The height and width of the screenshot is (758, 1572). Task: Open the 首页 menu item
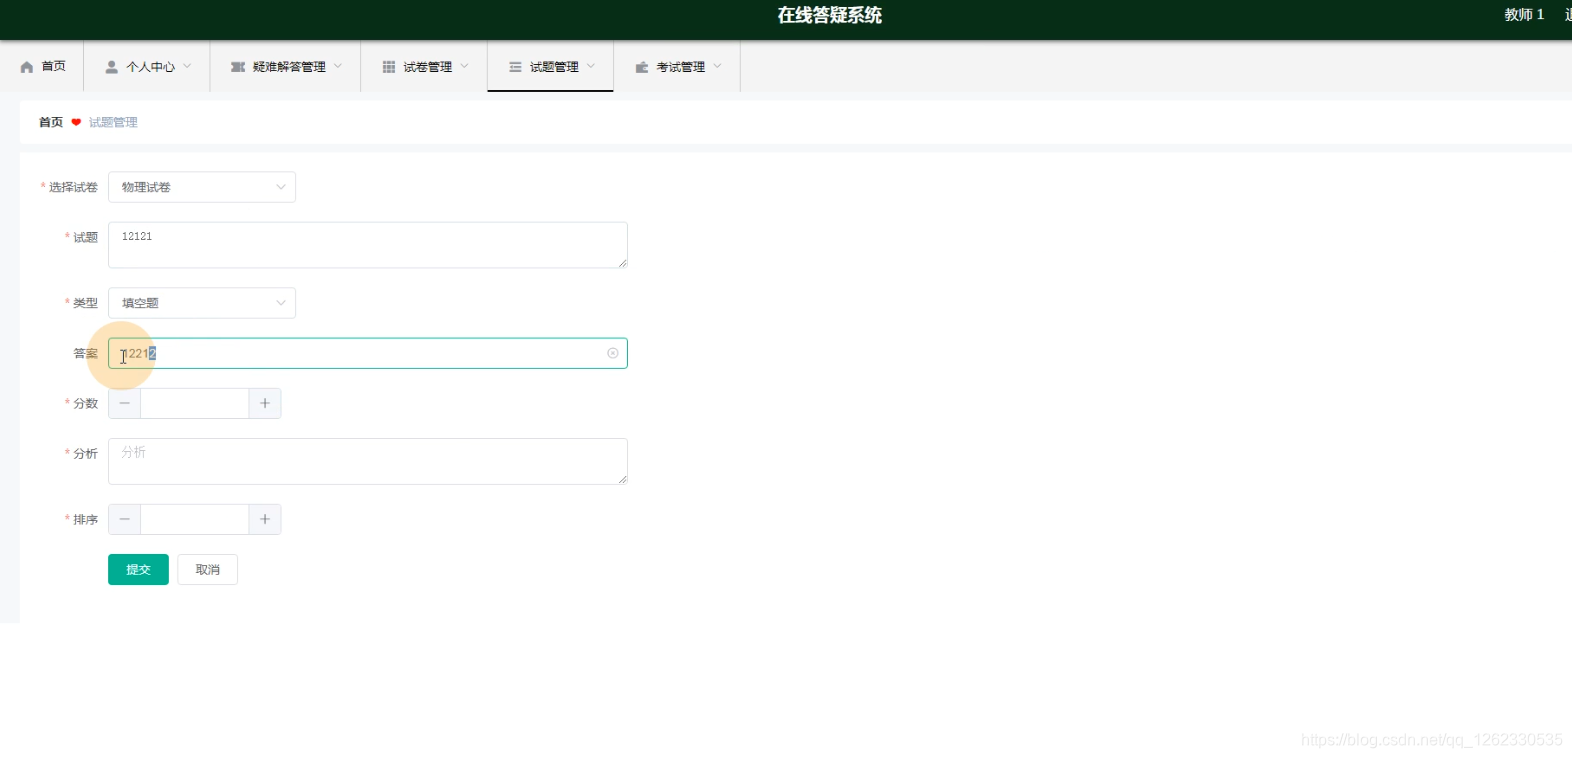pos(43,66)
